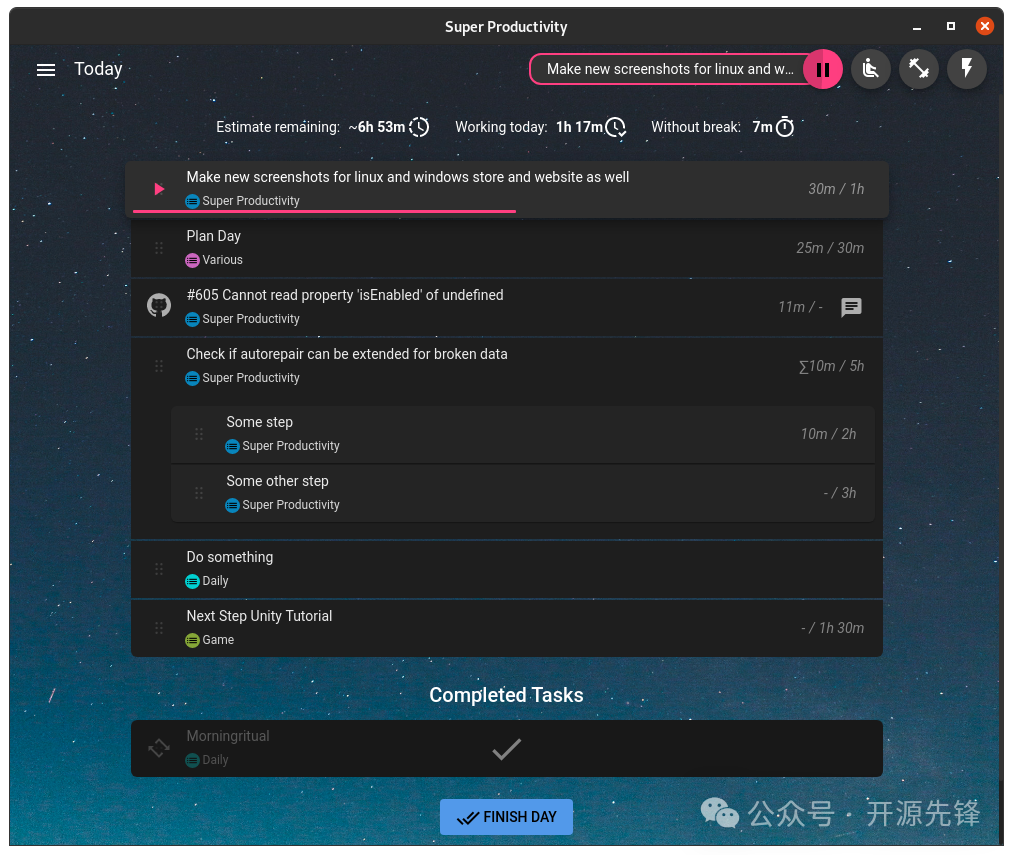Click the Estimate remaining clock icon
1013x855 pixels.
(x=419, y=127)
